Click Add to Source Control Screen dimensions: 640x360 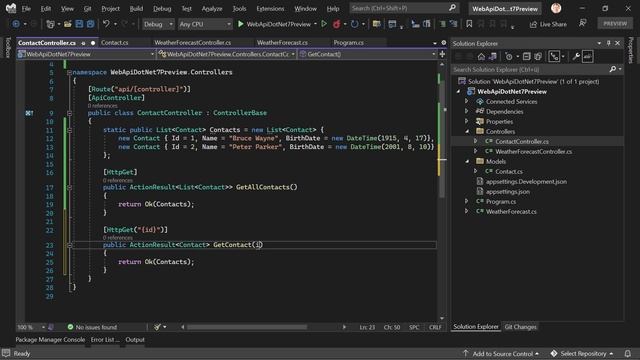(501, 353)
